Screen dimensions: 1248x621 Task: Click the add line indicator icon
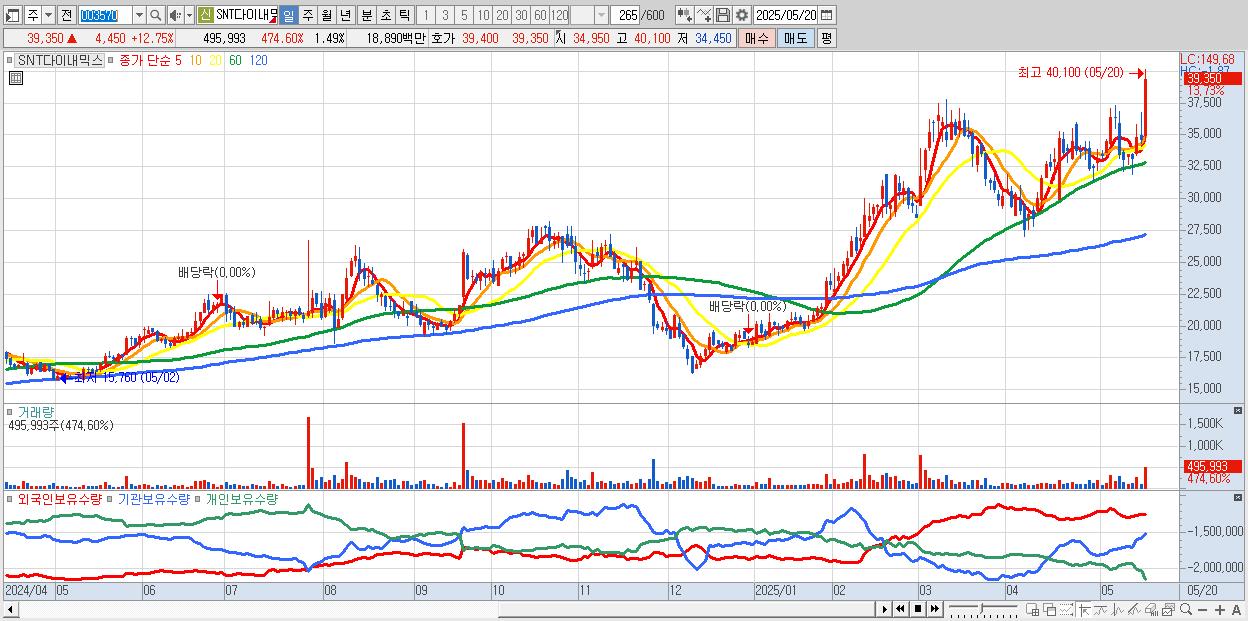[704, 15]
